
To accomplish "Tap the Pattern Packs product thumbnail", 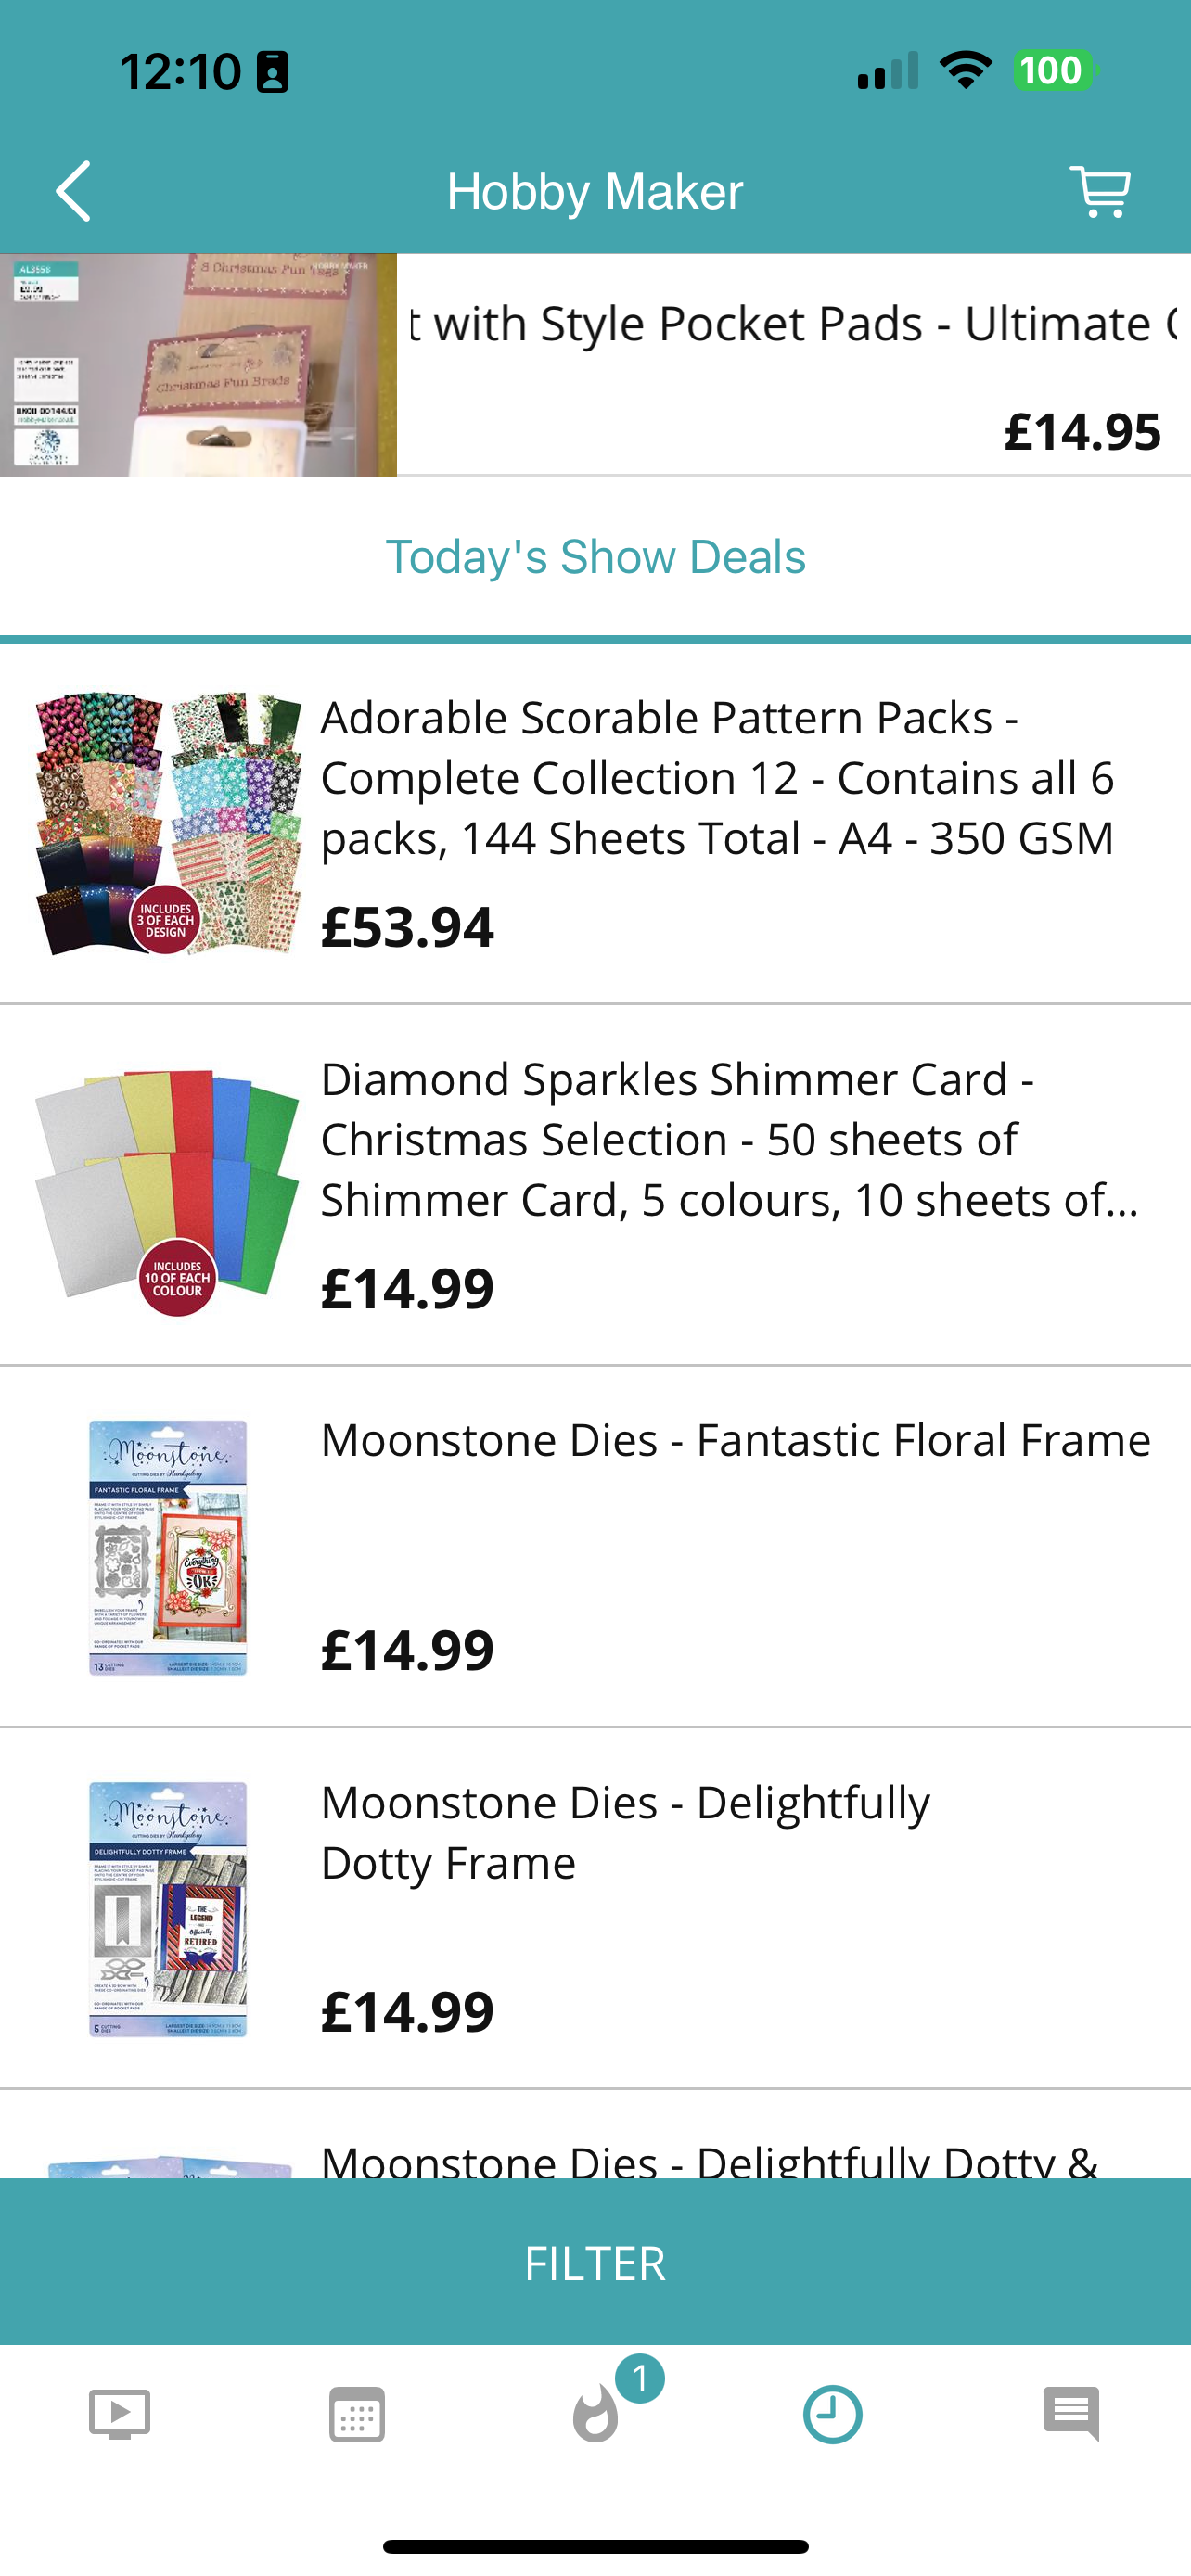I will click(168, 823).
